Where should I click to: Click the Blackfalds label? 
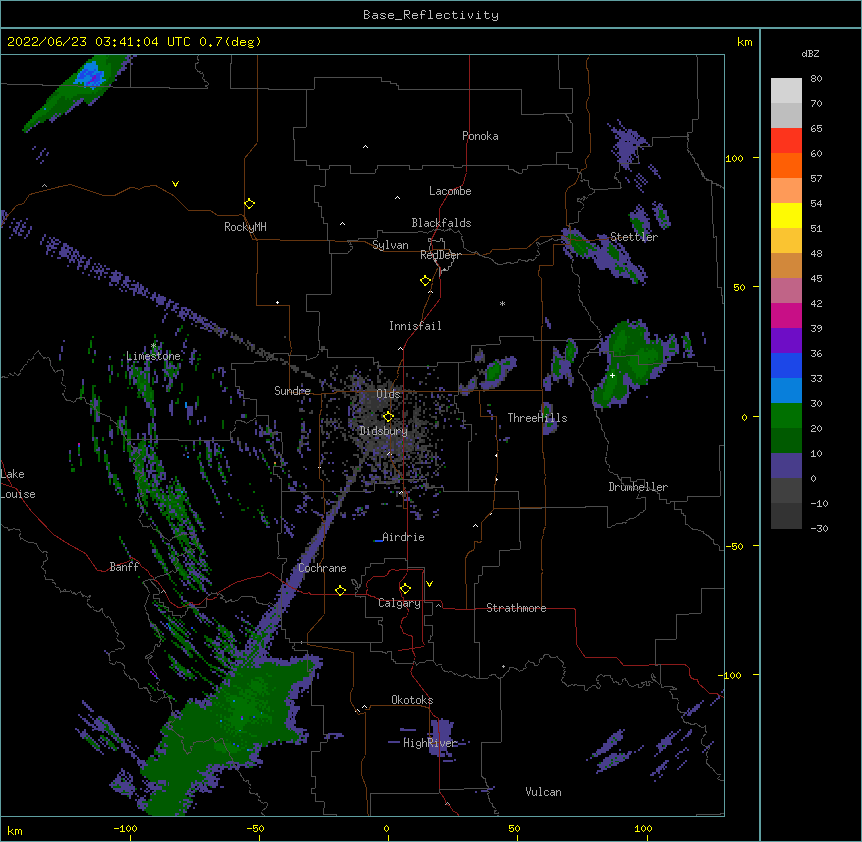coord(441,223)
